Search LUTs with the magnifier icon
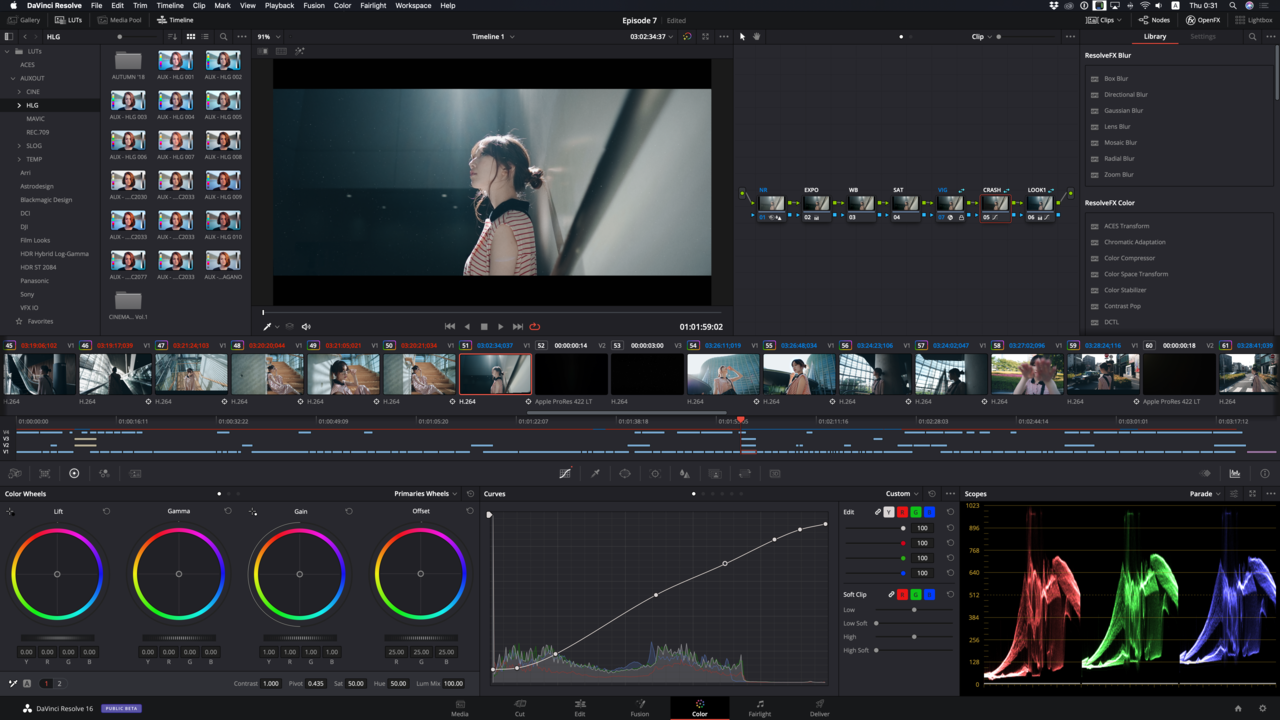Viewport: 1280px width, 720px height. 223,37
